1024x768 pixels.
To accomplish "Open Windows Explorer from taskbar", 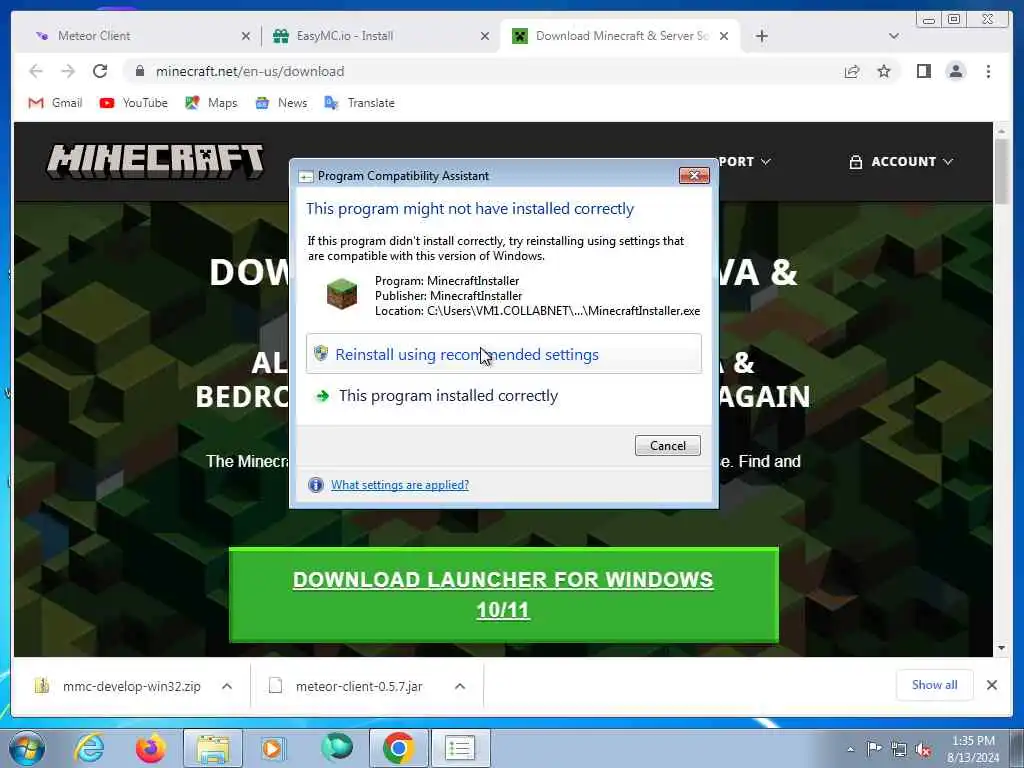I will (x=213, y=748).
